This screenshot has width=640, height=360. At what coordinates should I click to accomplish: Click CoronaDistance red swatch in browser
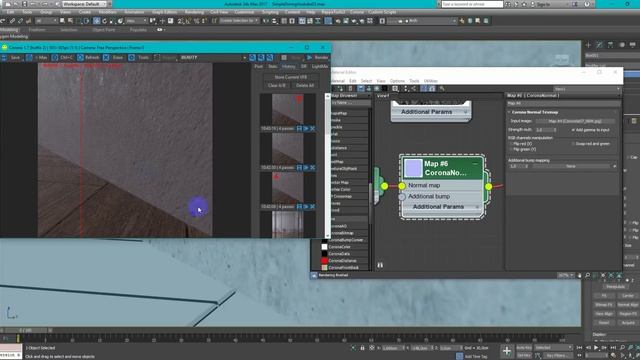[324, 260]
